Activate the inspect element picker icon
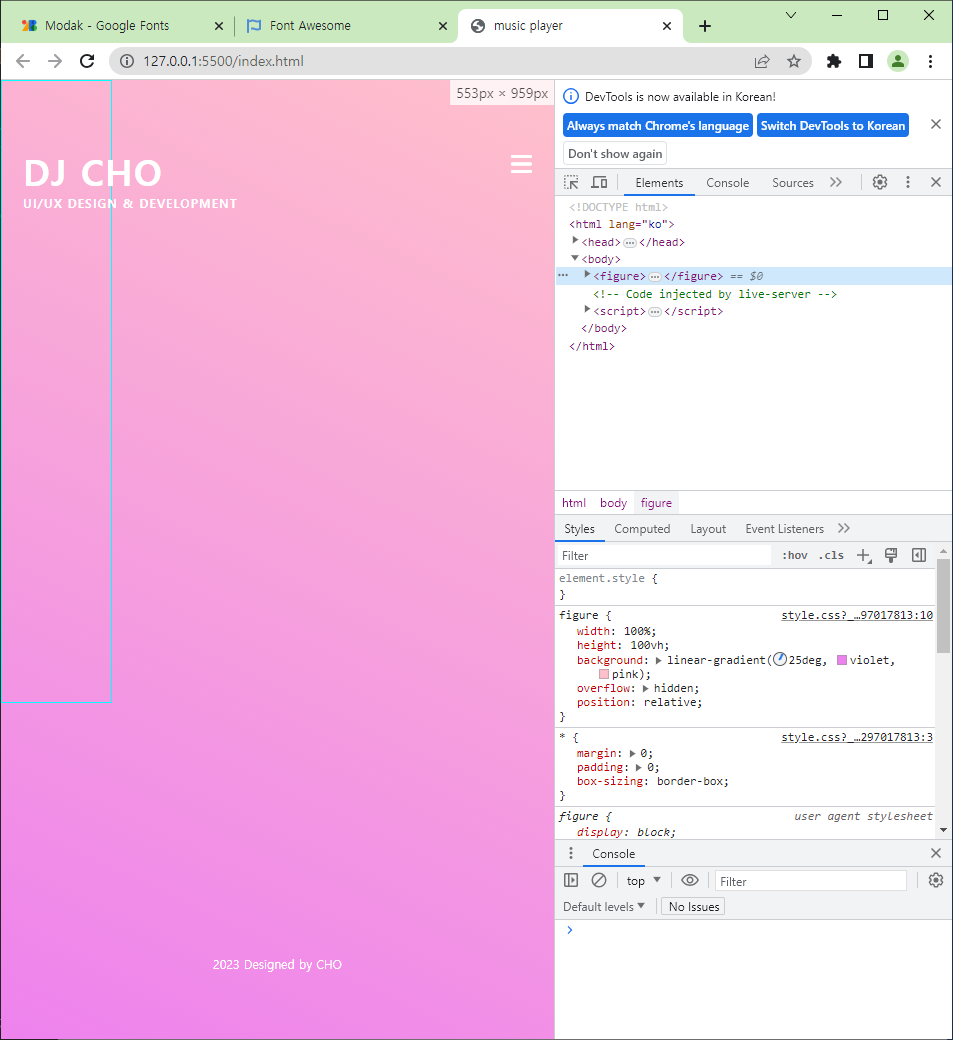The width and height of the screenshot is (953, 1040). (x=571, y=182)
